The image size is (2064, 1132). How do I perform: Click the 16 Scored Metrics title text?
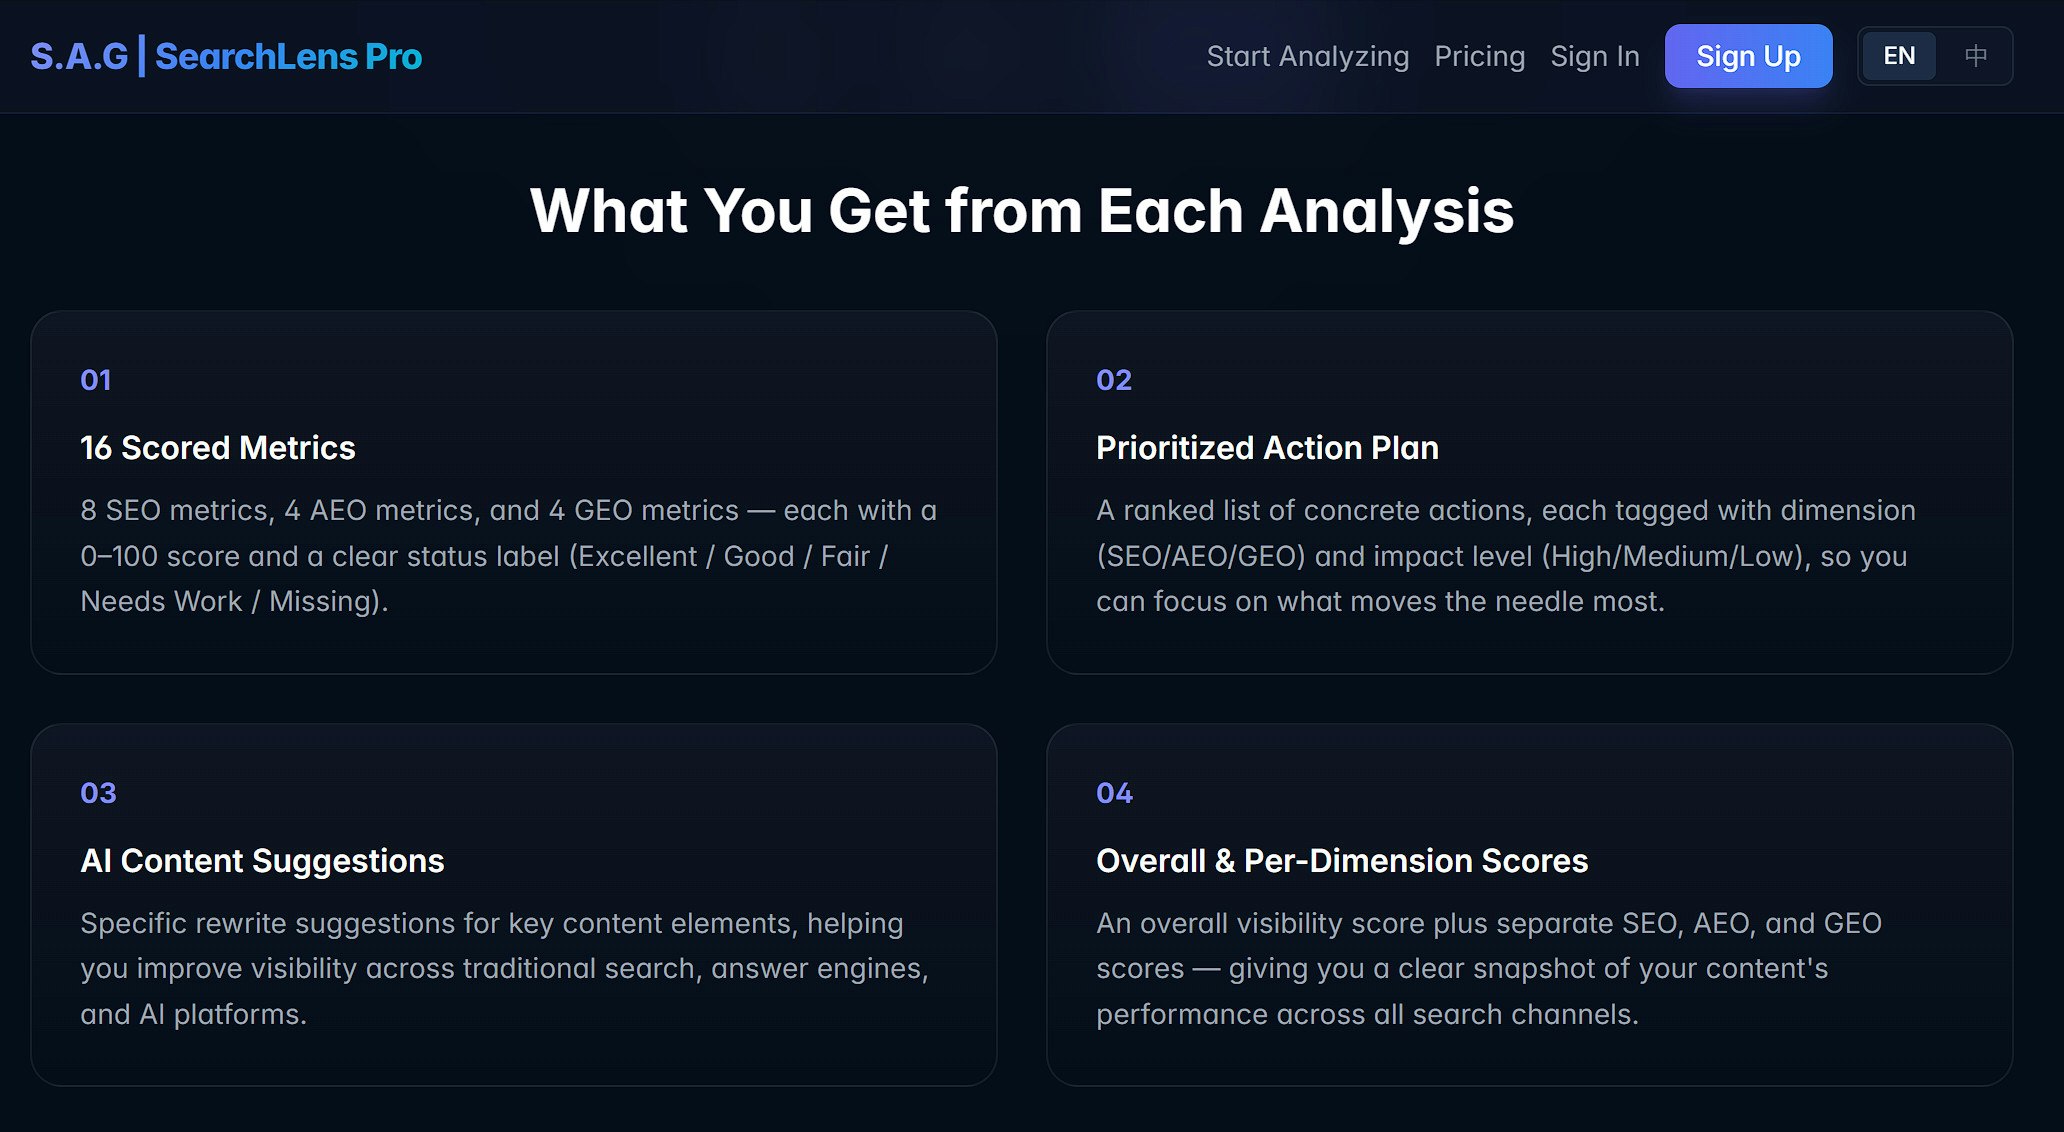217,448
